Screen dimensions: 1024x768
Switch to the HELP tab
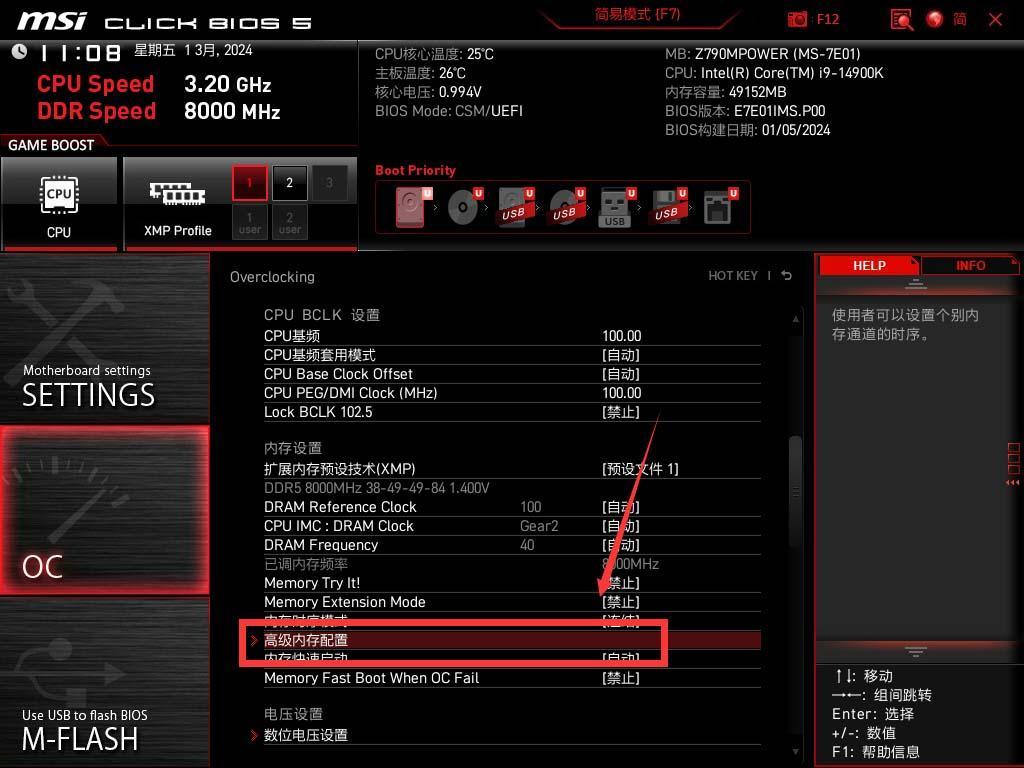tap(869, 266)
